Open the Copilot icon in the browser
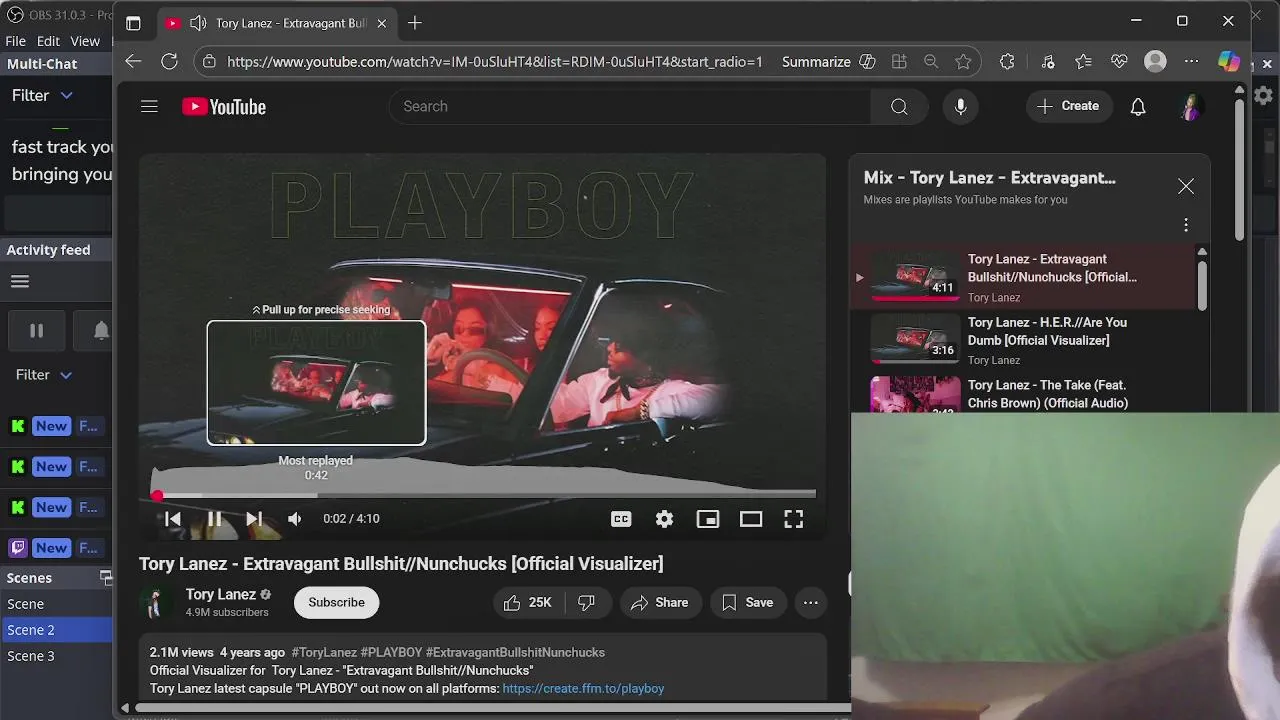Image resolution: width=1280 pixels, height=720 pixels. tap(1229, 62)
